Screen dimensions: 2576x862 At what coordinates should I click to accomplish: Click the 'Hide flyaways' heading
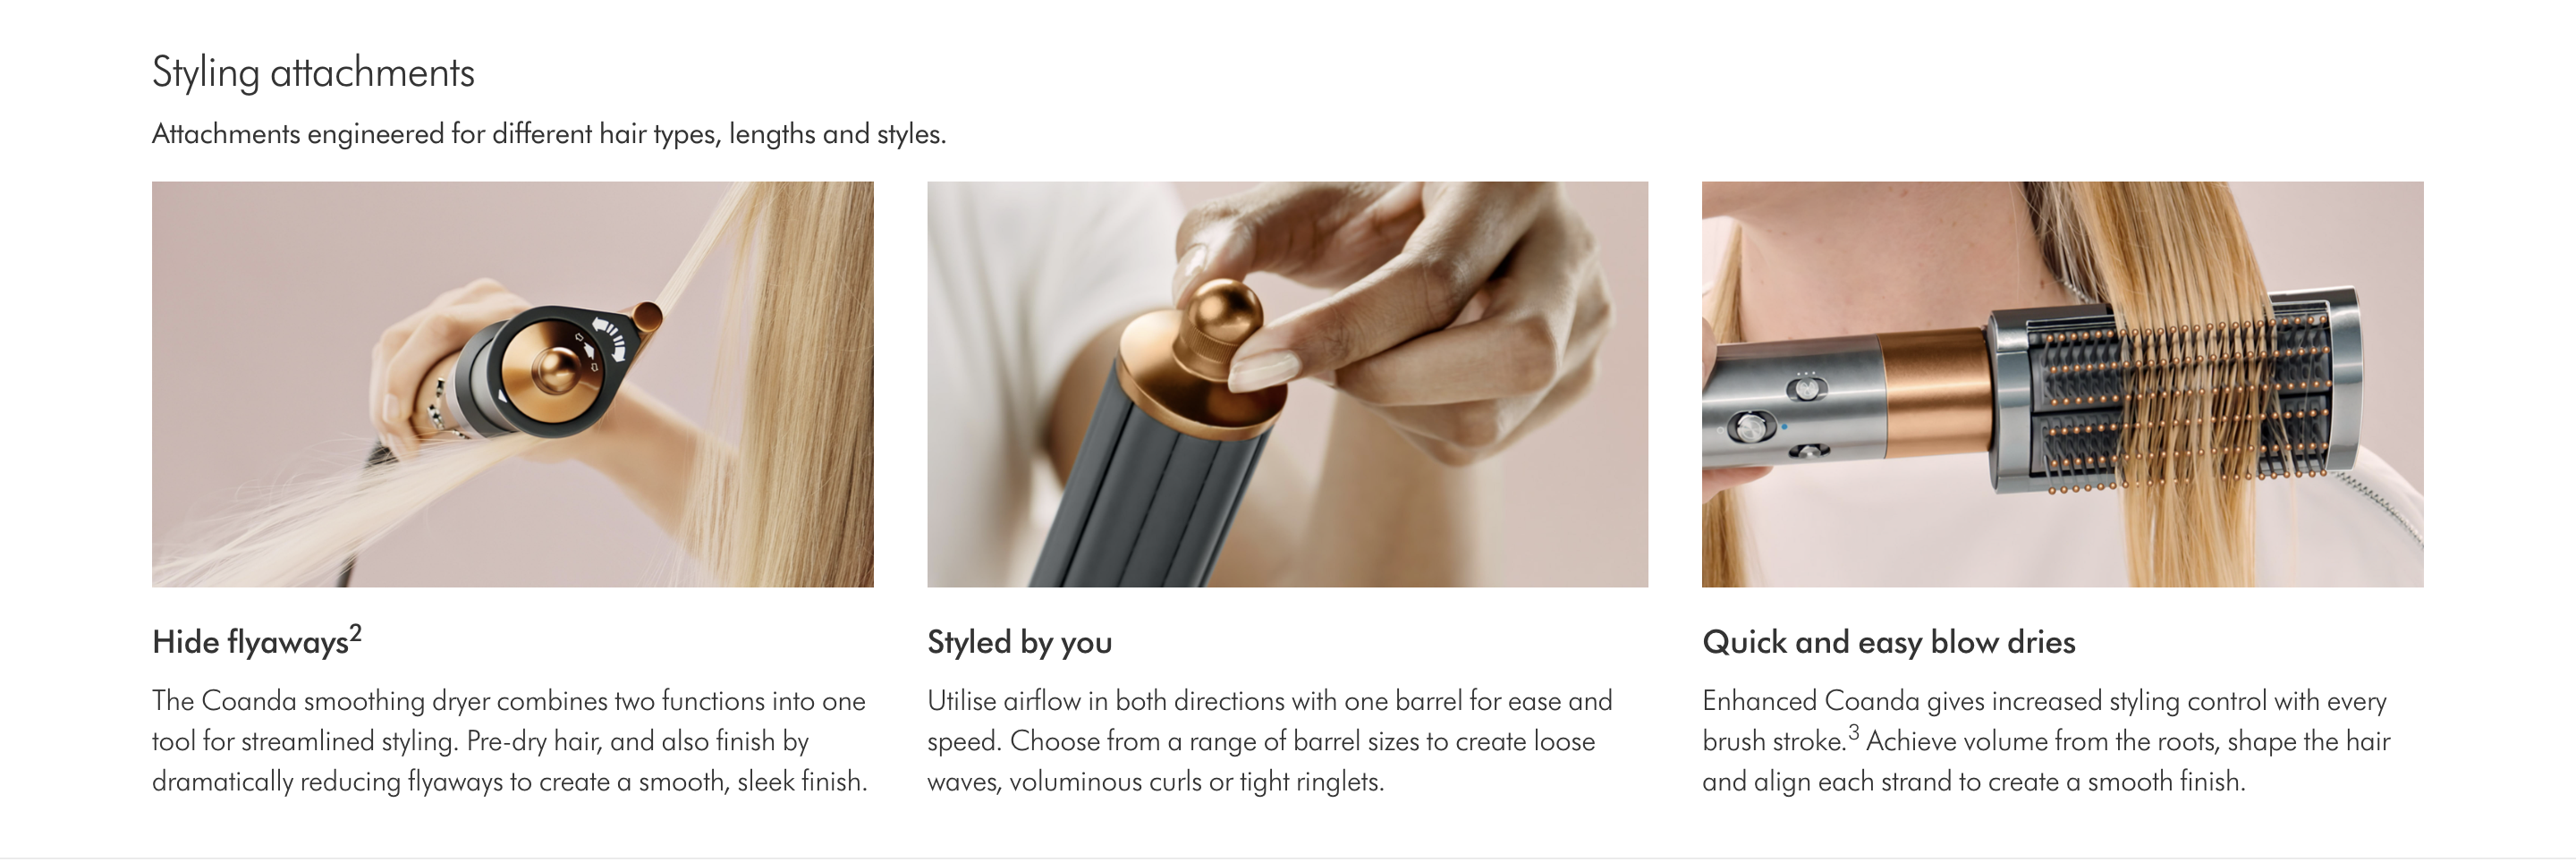tap(250, 642)
